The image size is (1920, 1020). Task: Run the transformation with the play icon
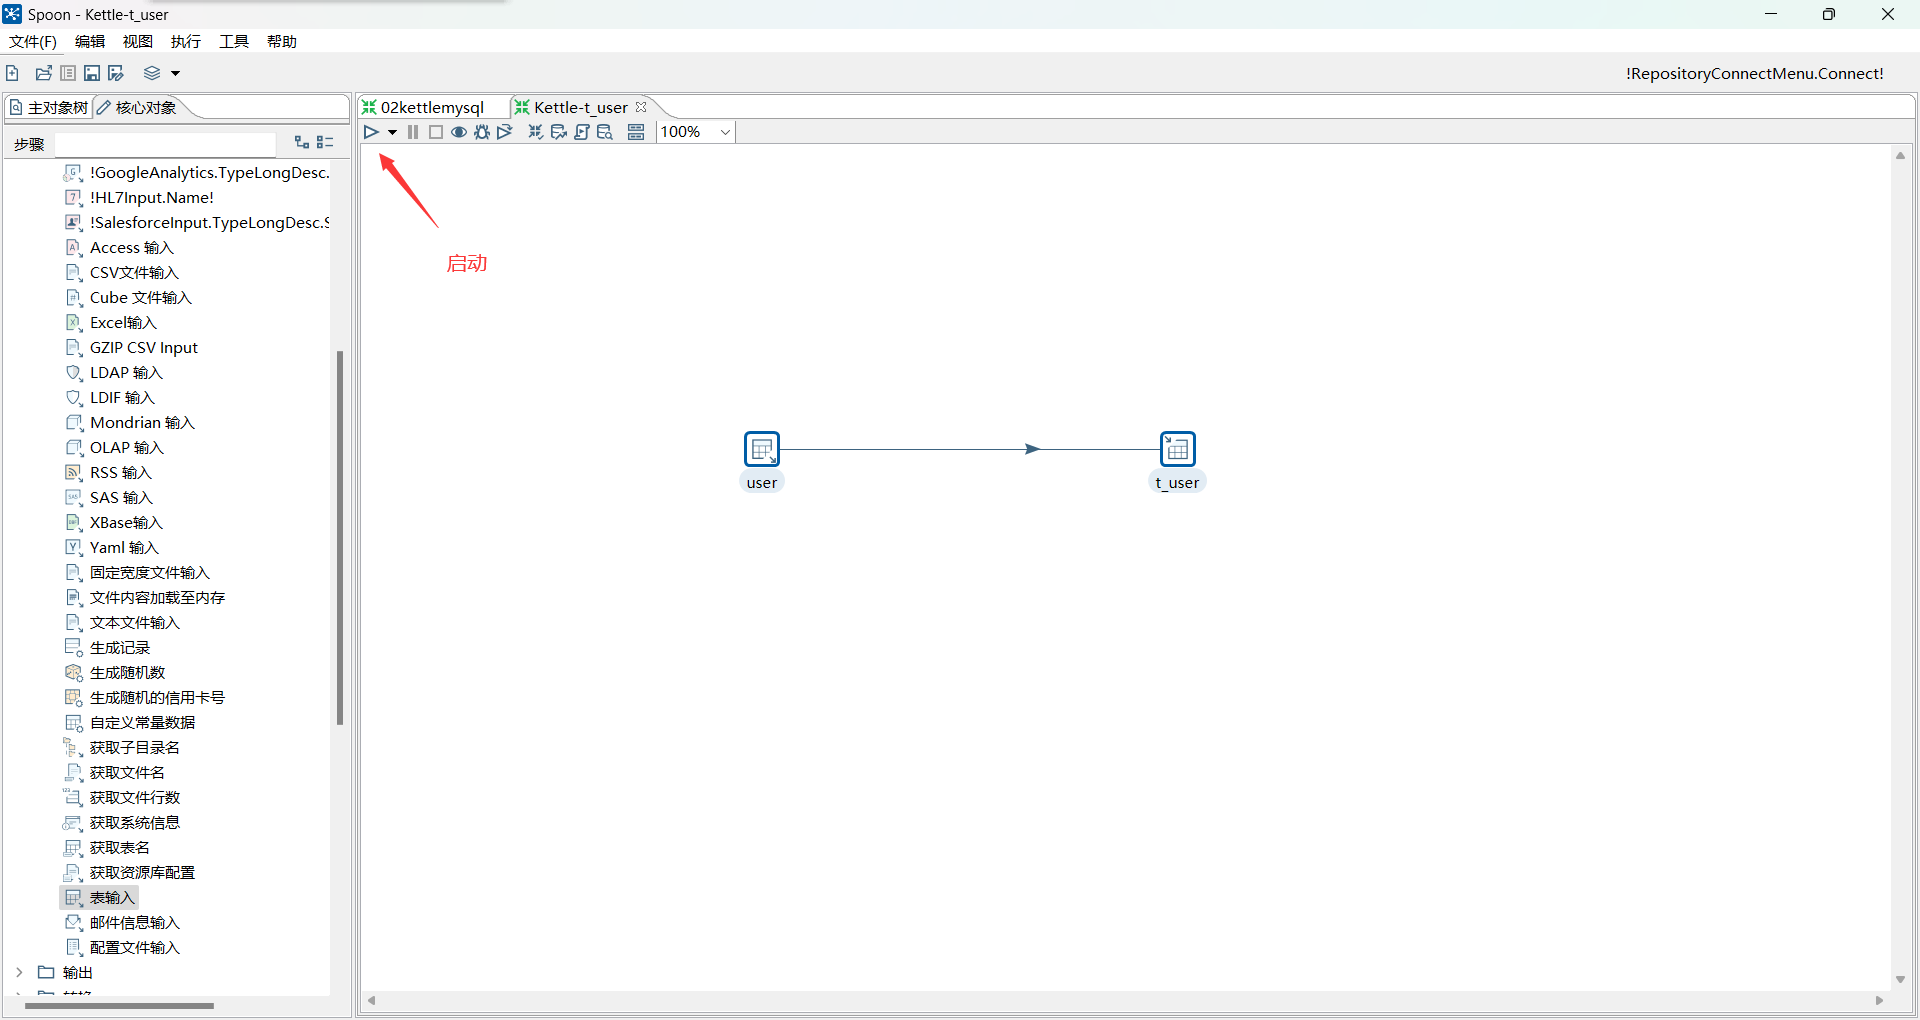(x=371, y=132)
